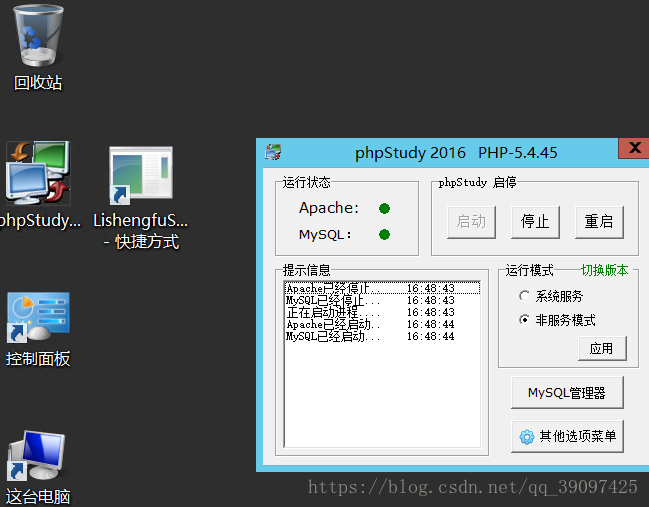The width and height of the screenshot is (649, 507).
Task: Open the MySQL管理器 button
Action: (567, 392)
